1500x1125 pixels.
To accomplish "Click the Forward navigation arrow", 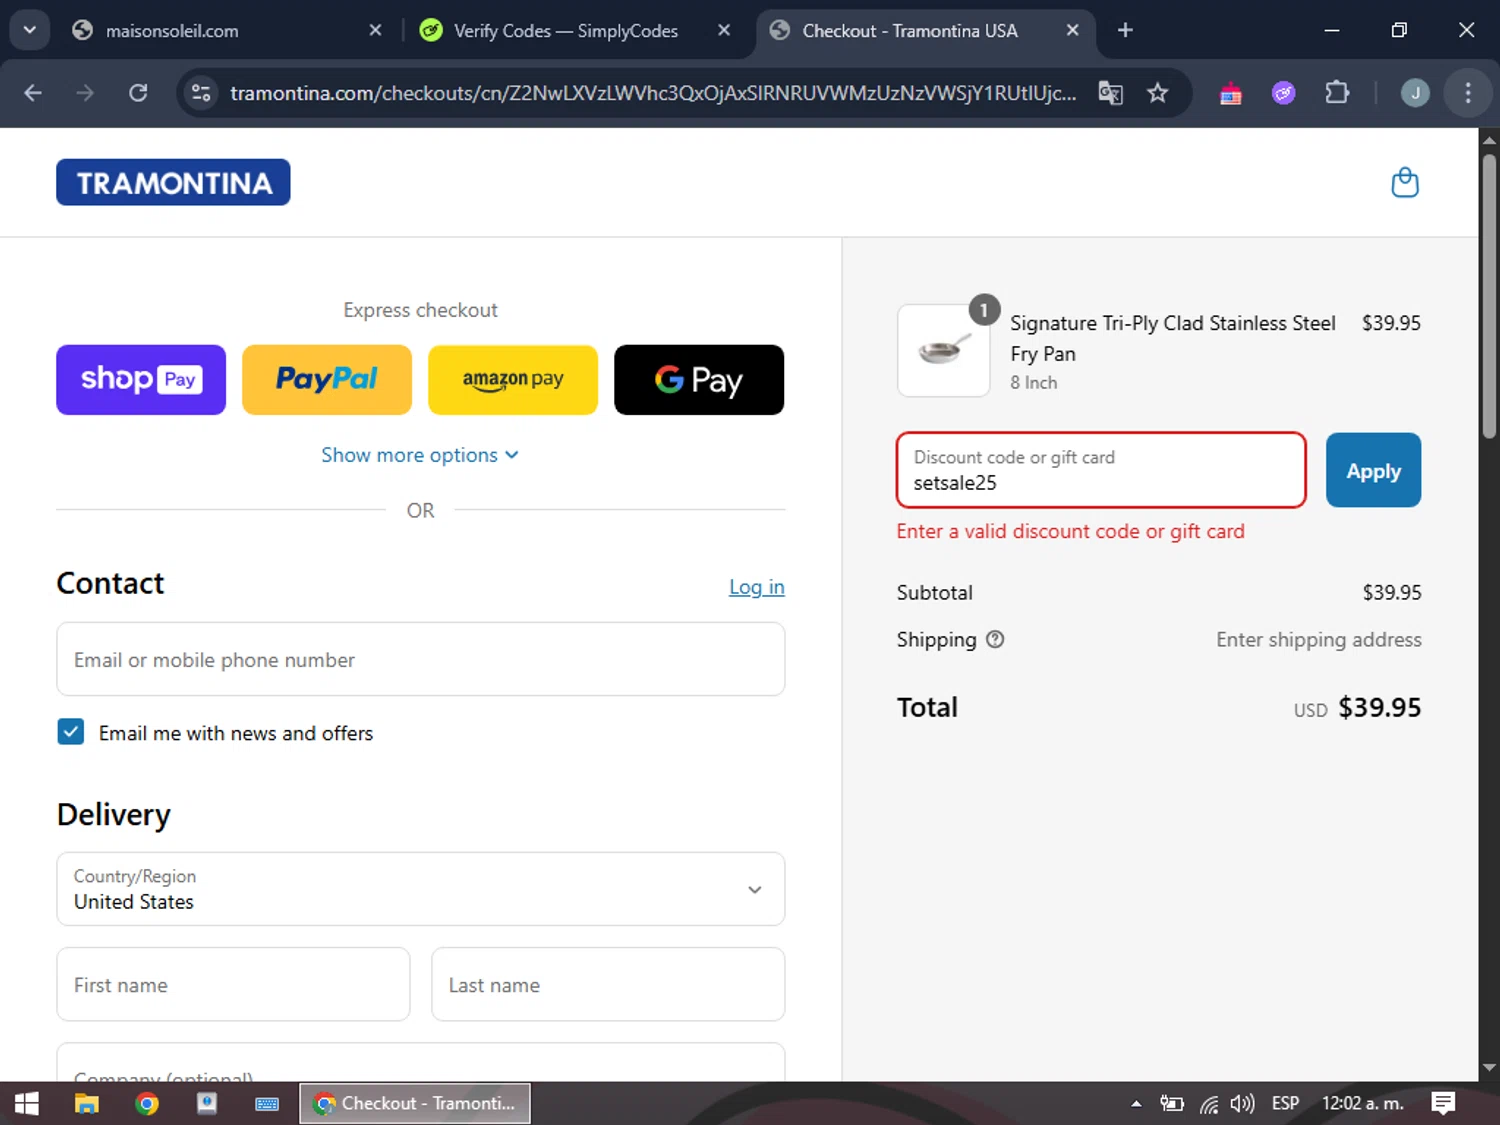I will click(85, 93).
